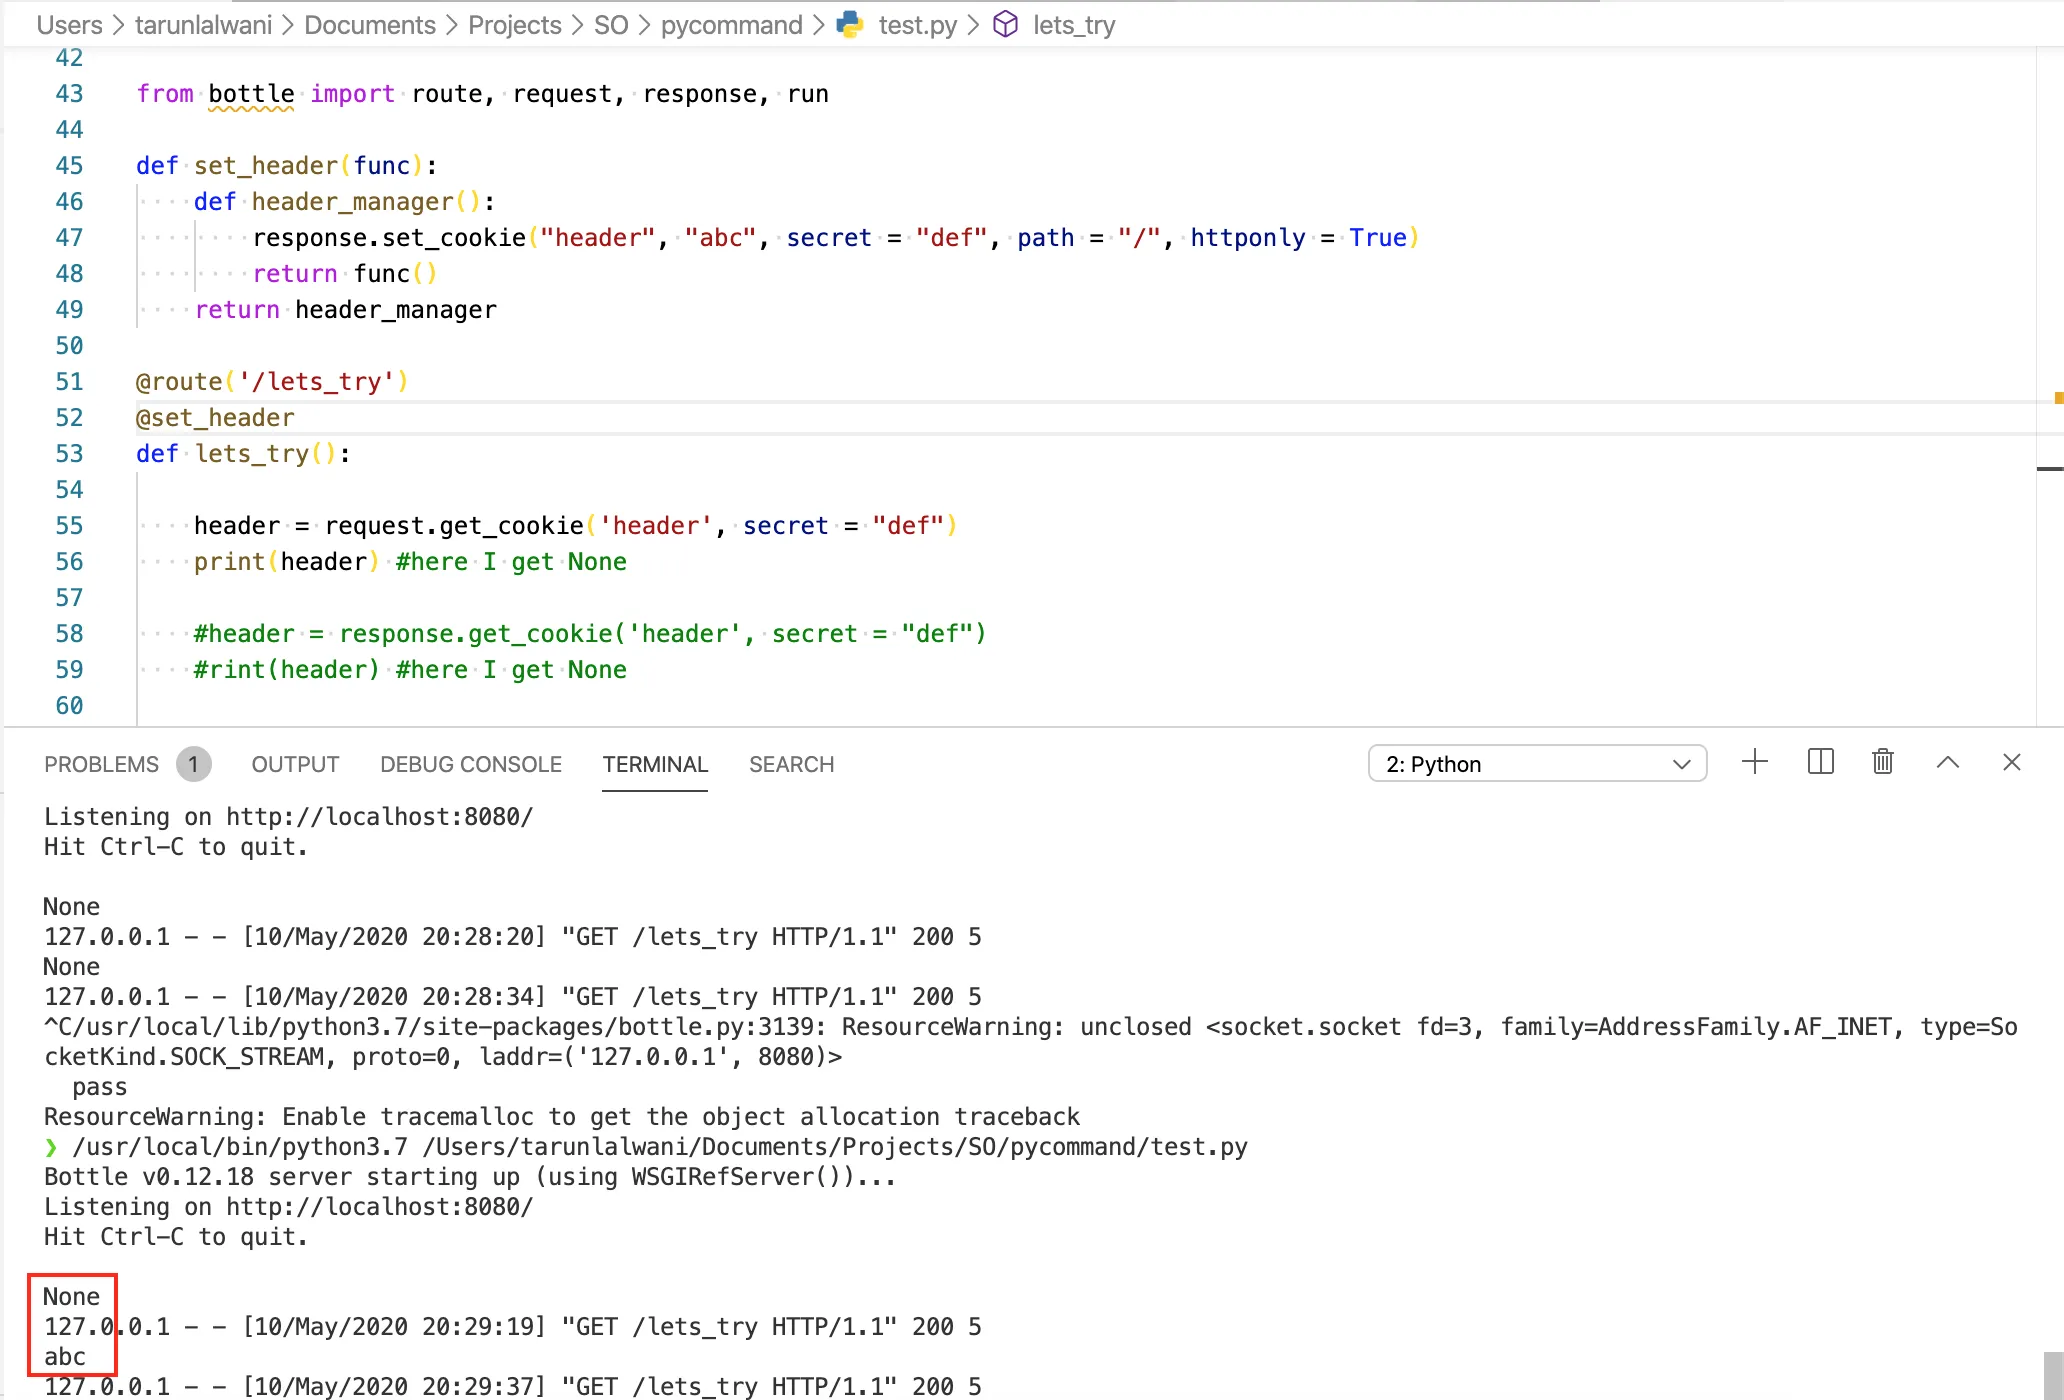Viewport: 2064px width, 1400px height.
Task: Switch to DEBUG CONSOLE tab
Action: tap(471, 764)
